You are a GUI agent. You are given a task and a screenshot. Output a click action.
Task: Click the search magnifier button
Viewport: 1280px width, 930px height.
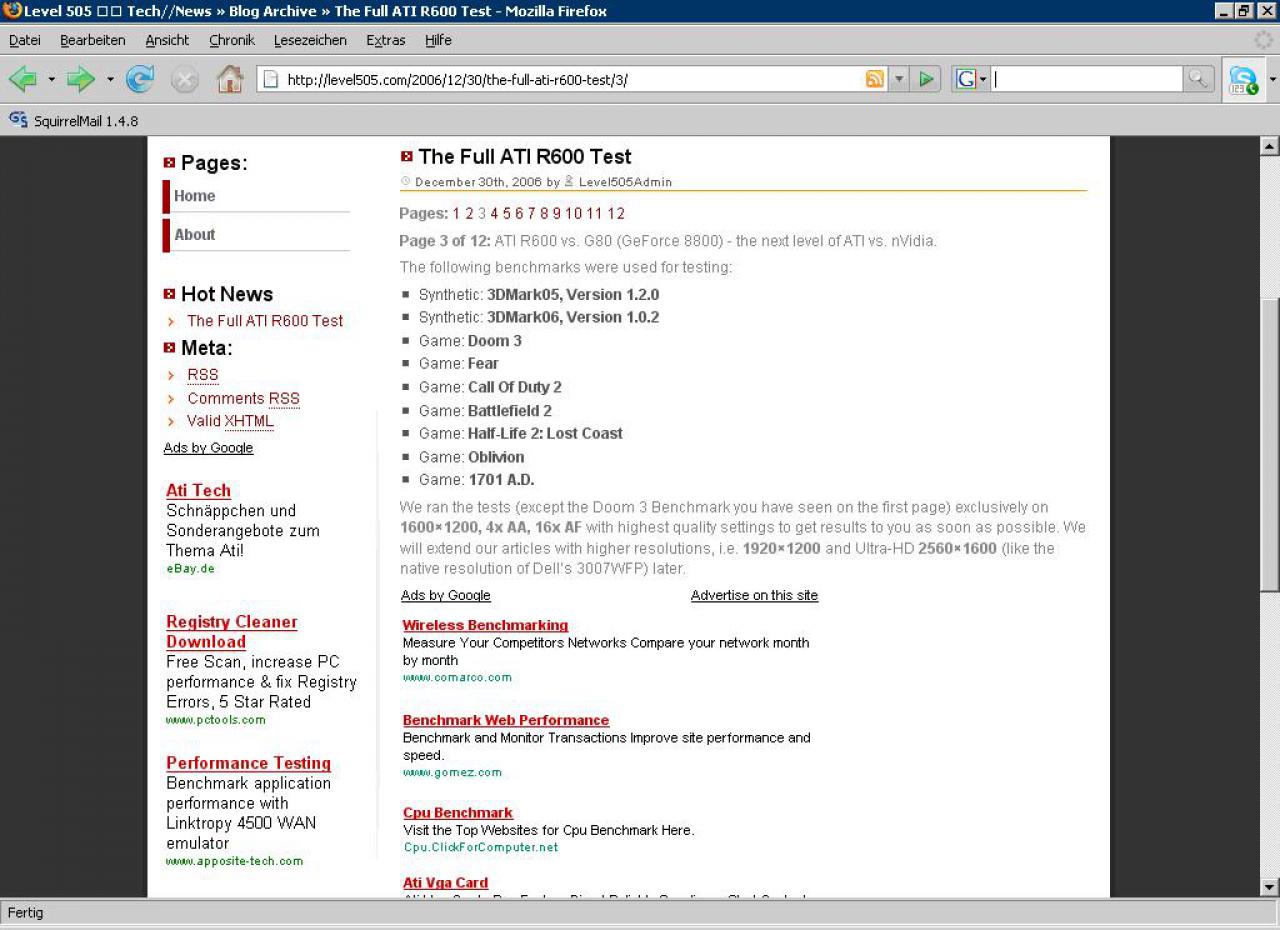pyautogui.click(x=1198, y=79)
